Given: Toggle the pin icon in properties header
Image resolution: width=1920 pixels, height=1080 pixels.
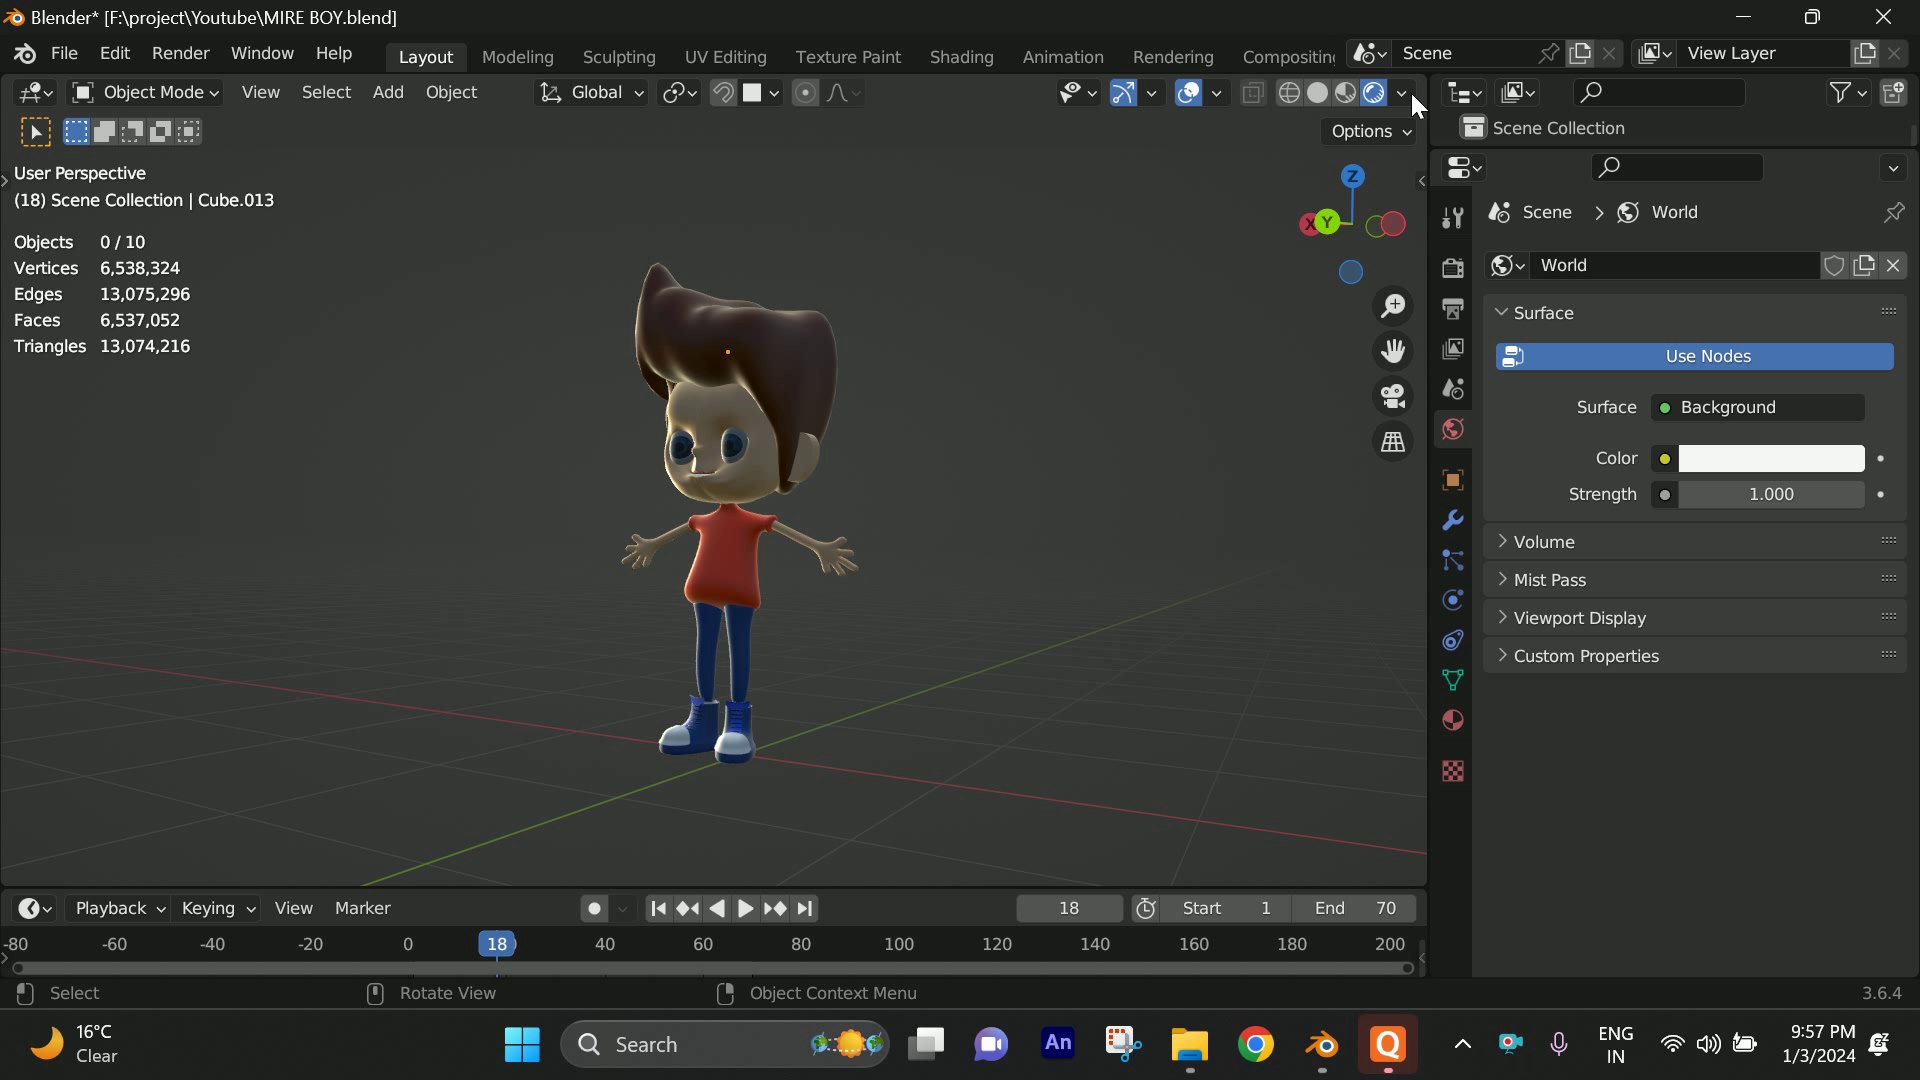Looking at the screenshot, I should coord(1894,212).
